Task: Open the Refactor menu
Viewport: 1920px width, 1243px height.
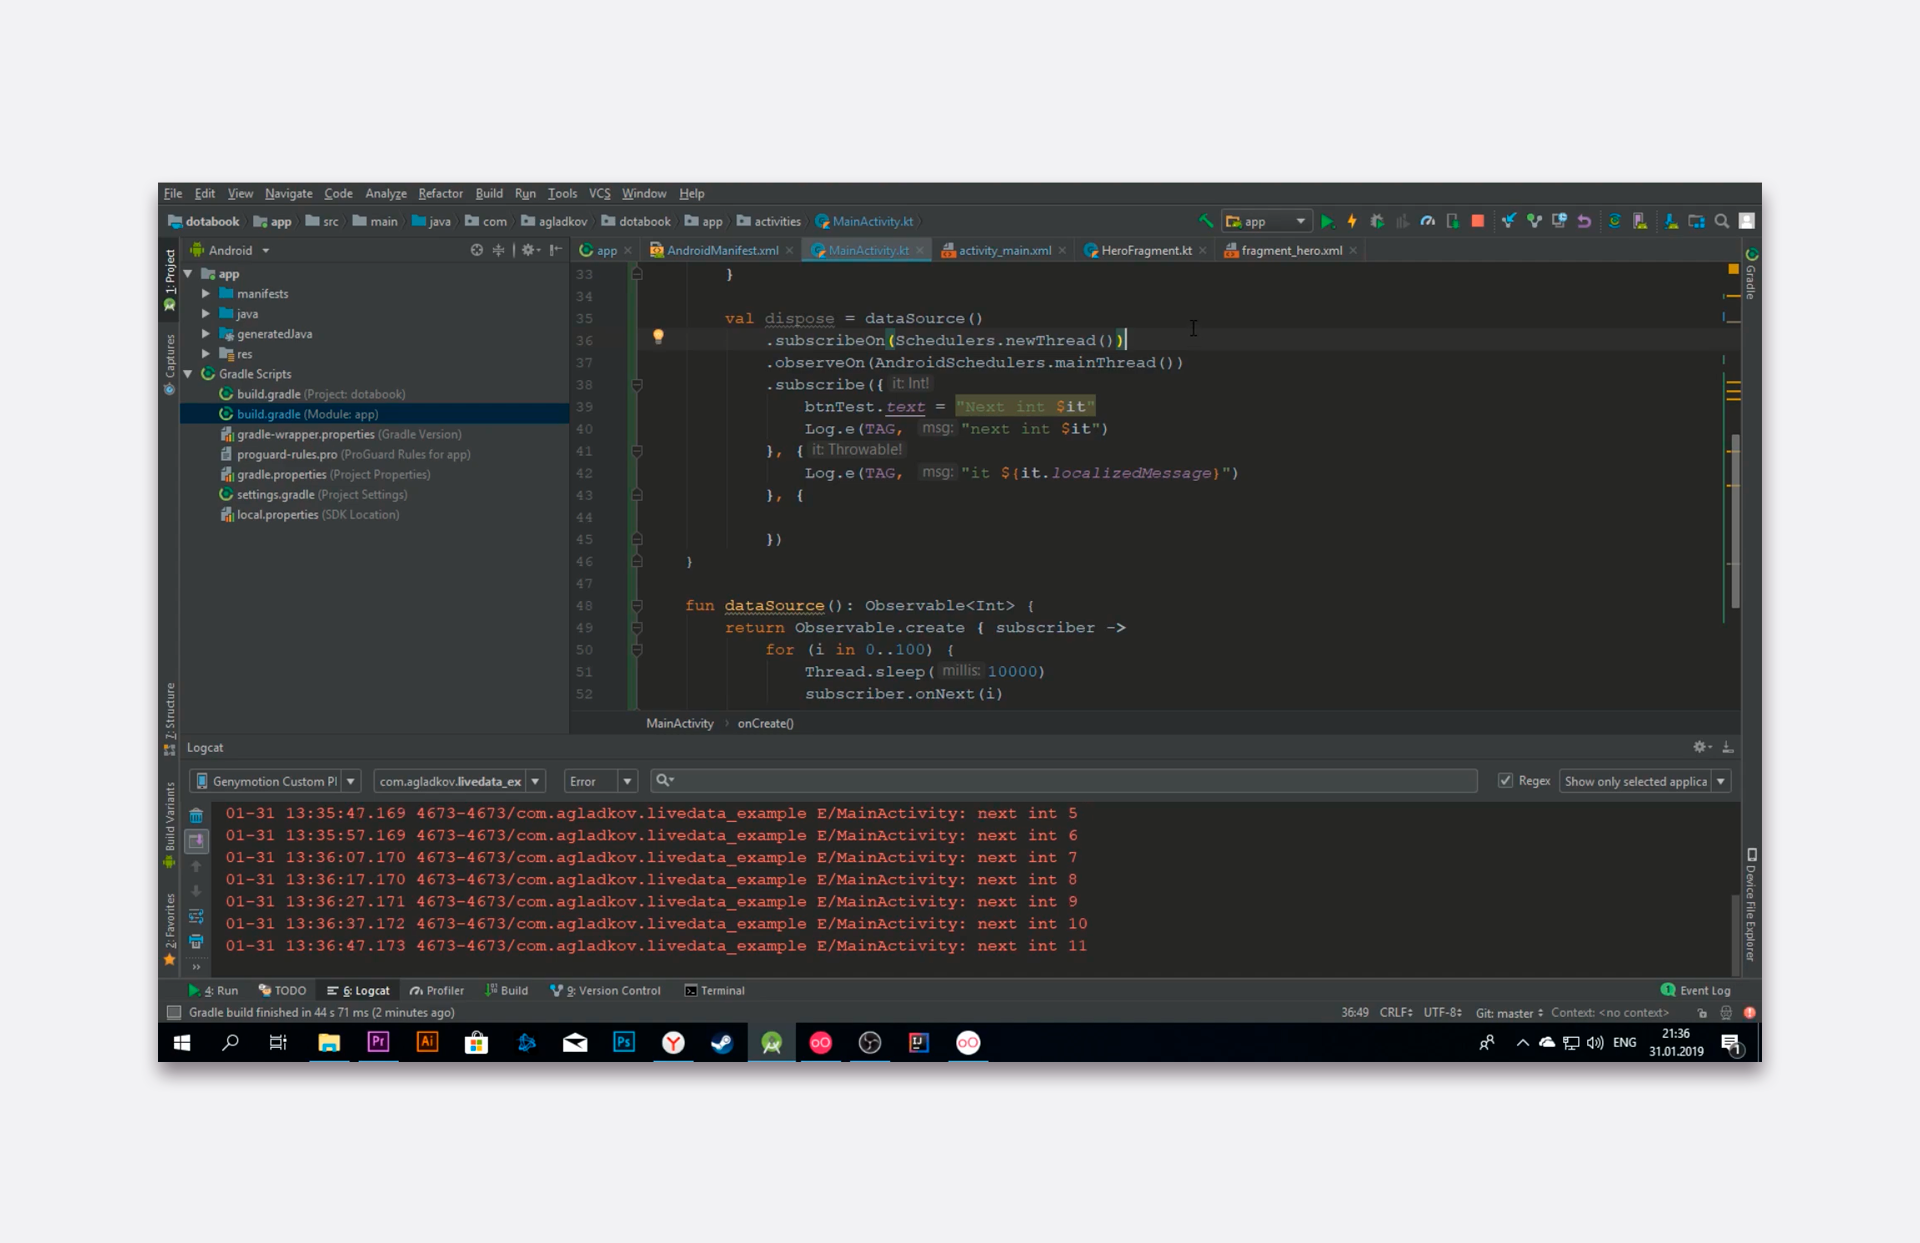Action: pyautogui.click(x=440, y=194)
